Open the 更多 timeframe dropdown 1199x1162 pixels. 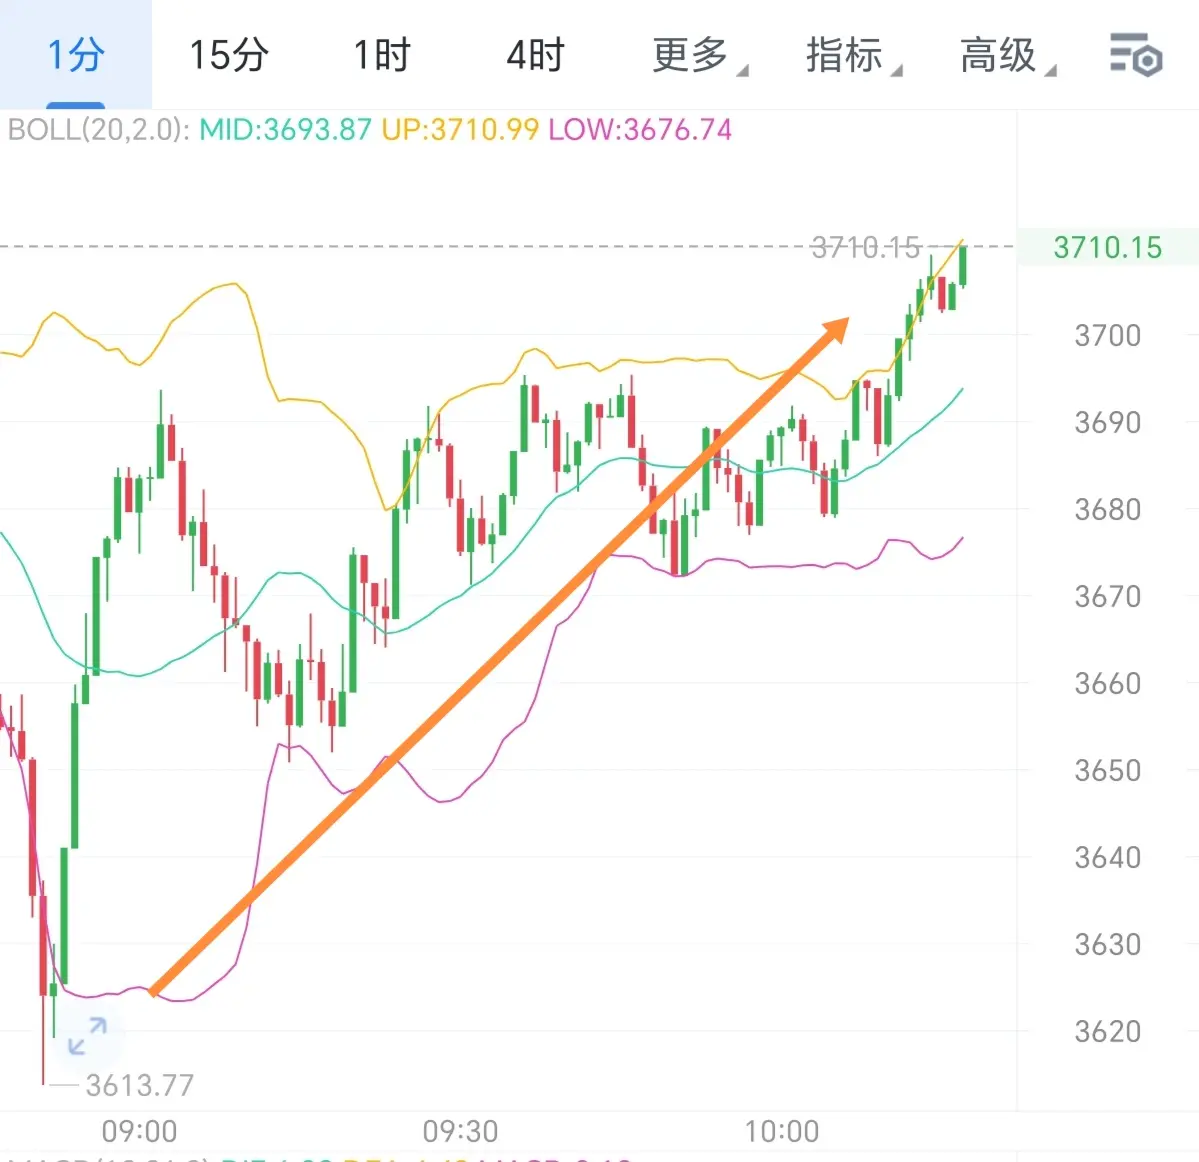[699, 55]
